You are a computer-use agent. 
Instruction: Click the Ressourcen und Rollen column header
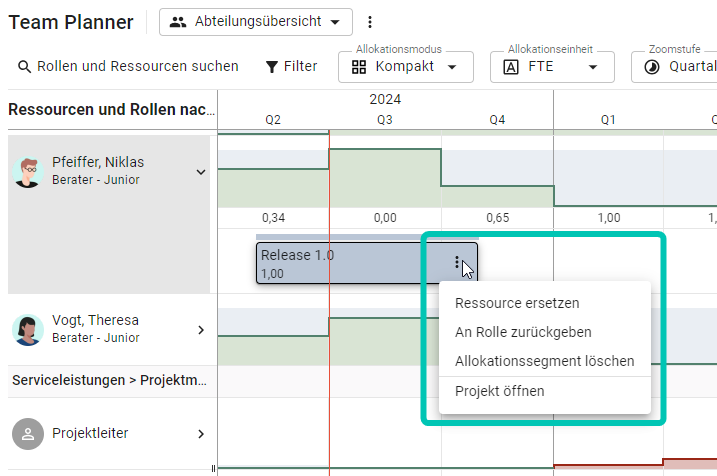(x=112, y=110)
